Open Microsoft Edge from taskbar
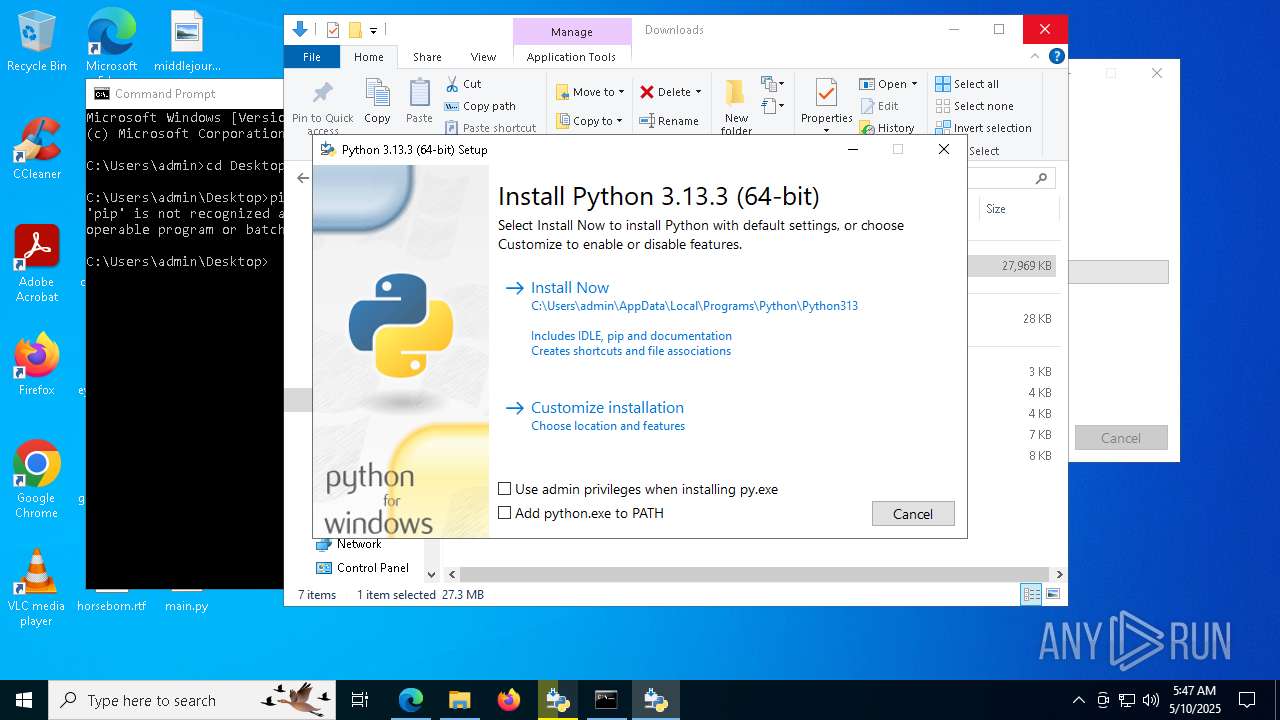The height and width of the screenshot is (720, 1280). pos(411,700)
